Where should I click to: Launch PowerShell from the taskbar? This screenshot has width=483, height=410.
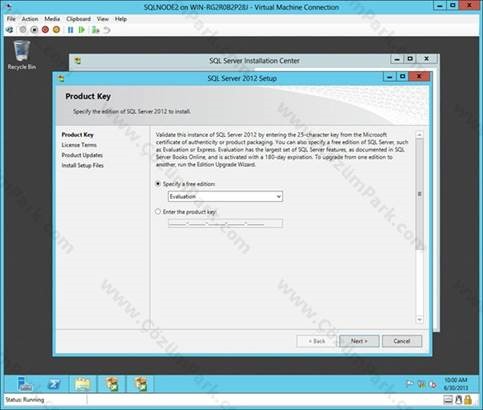[54, 384]
